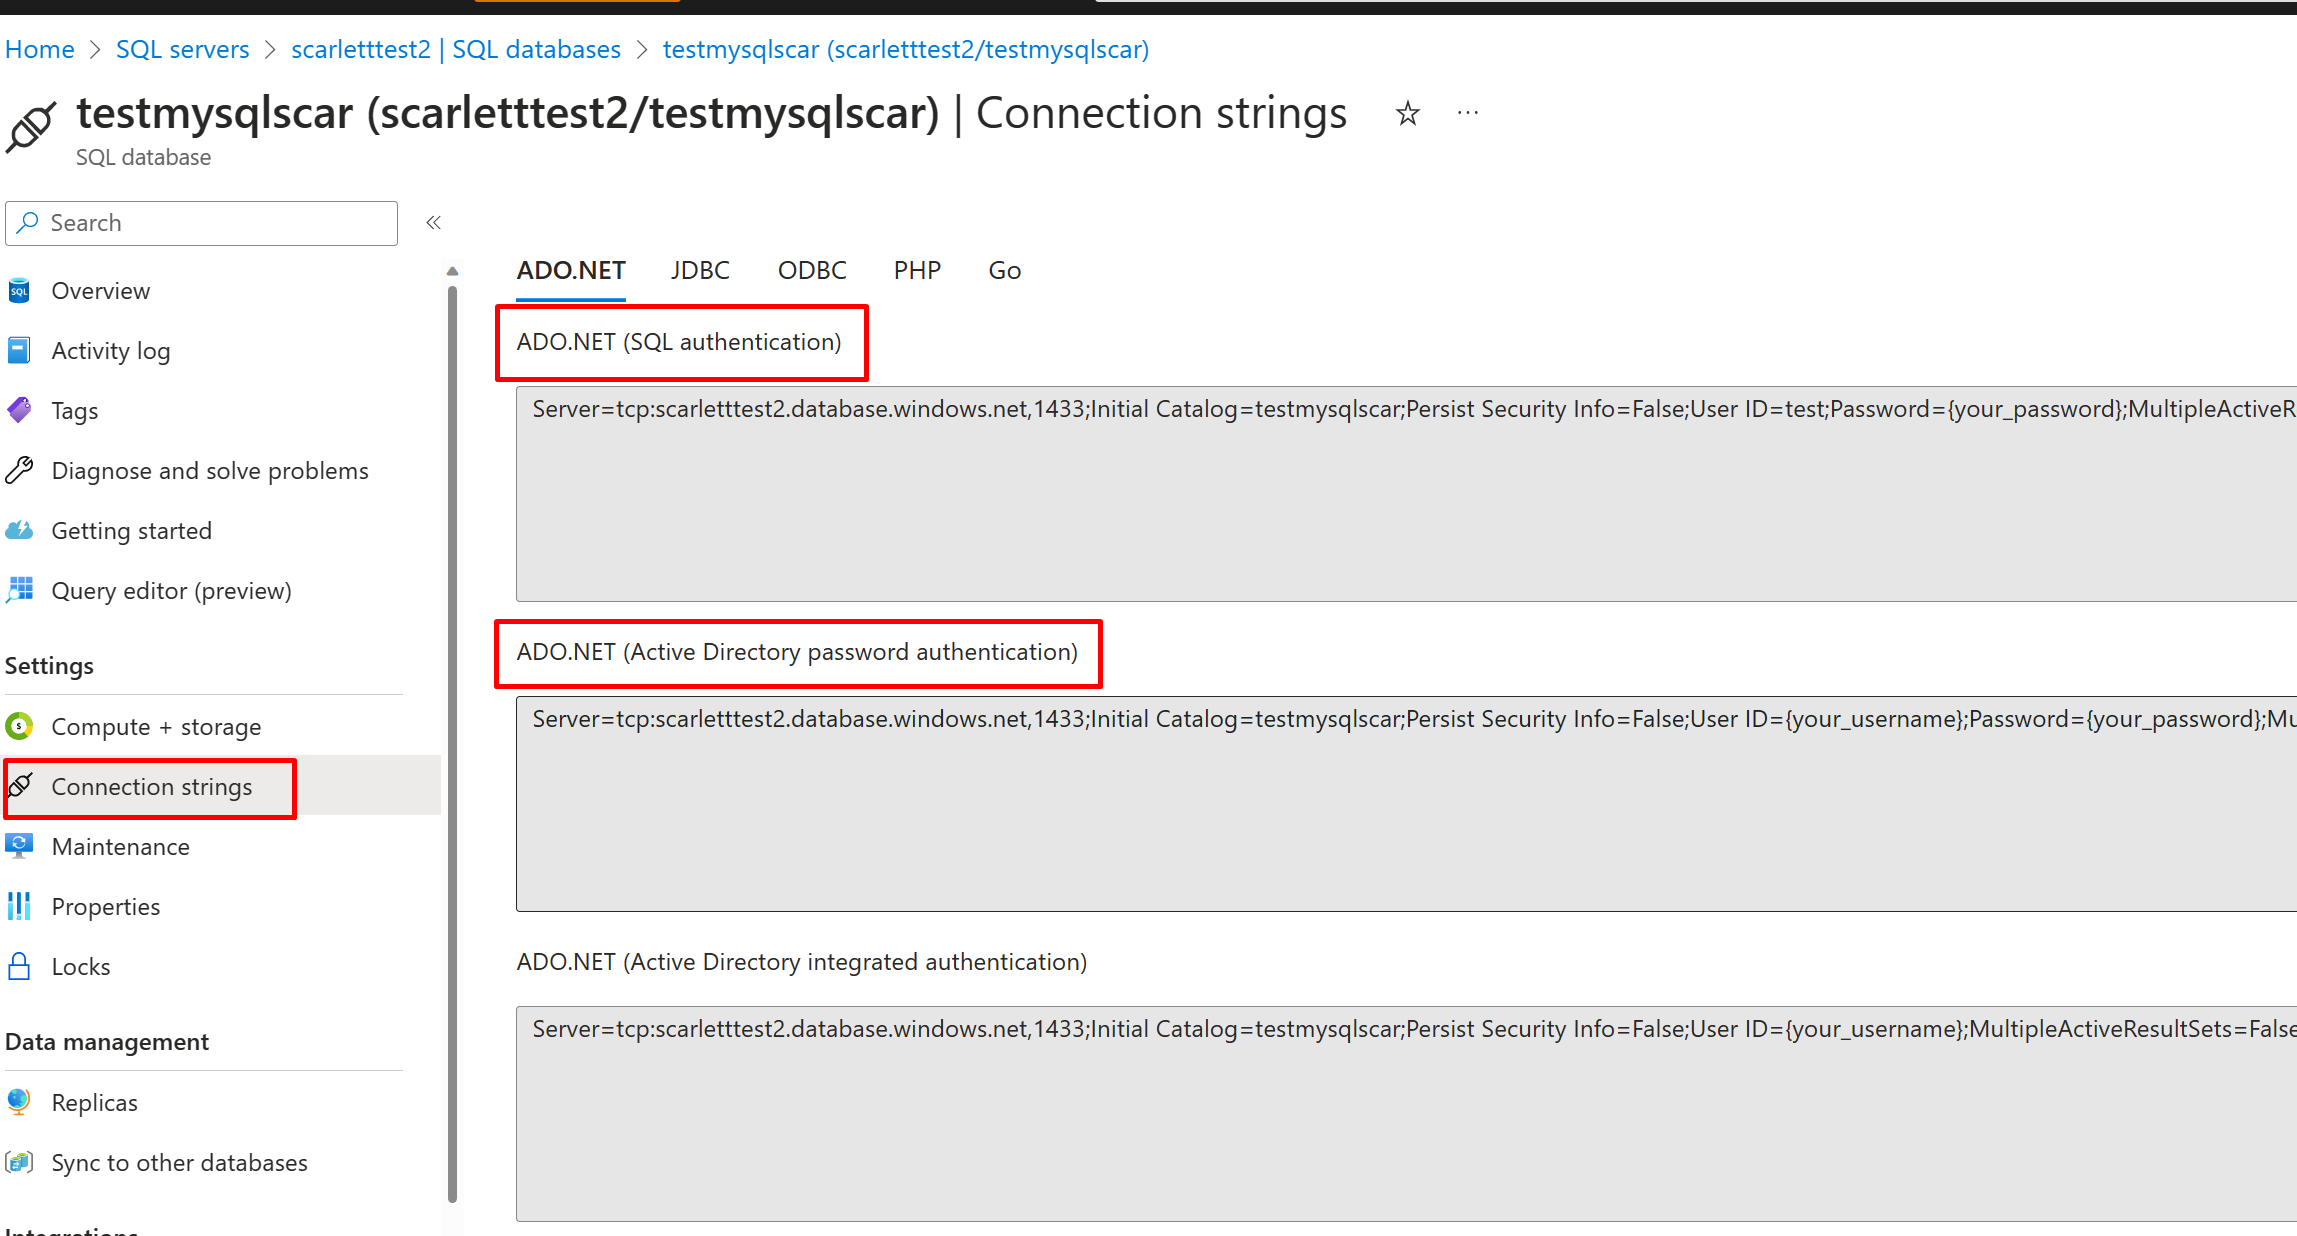Click the purple Tags icon
The width and height of the screenshot is (2297, 1236).
19,410
